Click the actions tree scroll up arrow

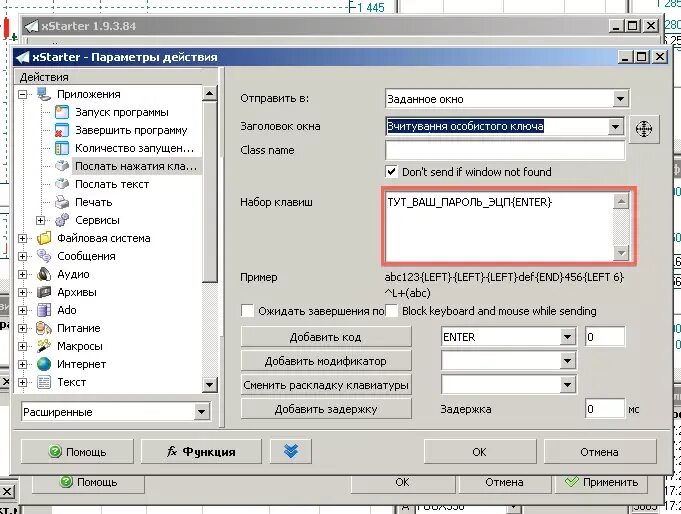click(209, 93)
